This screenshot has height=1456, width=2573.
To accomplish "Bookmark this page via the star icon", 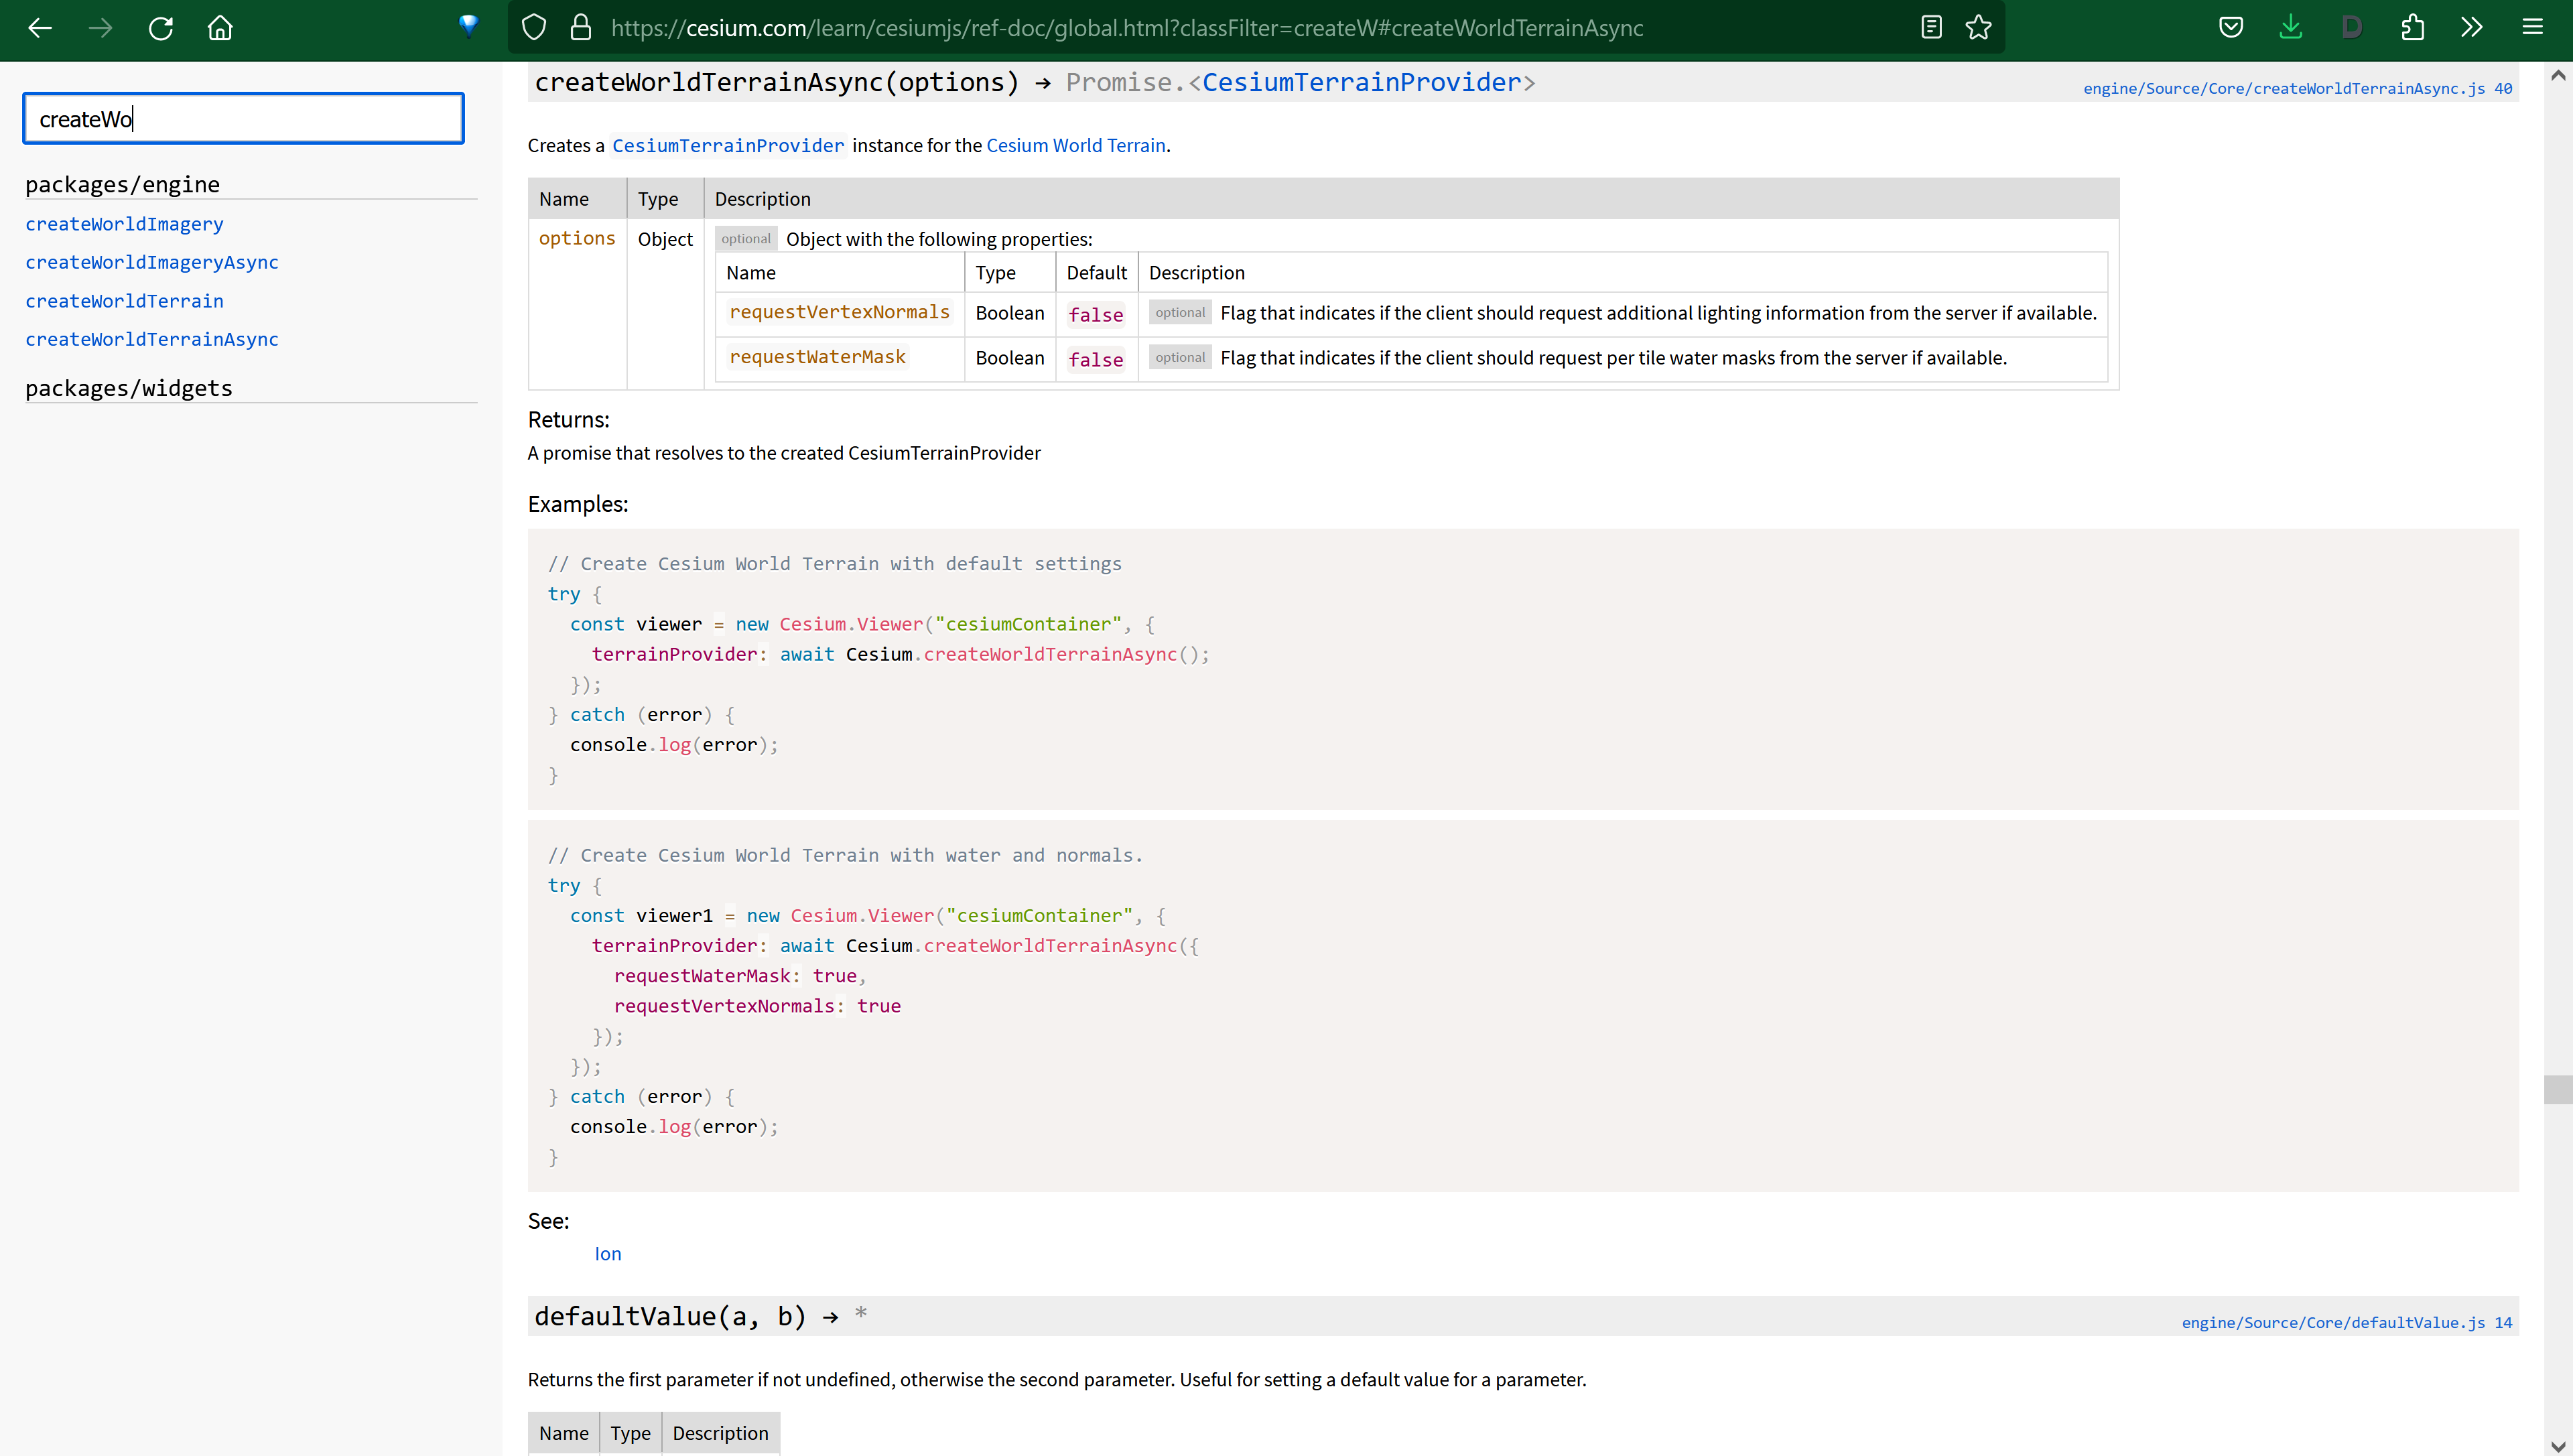I will click(1979, 27).
